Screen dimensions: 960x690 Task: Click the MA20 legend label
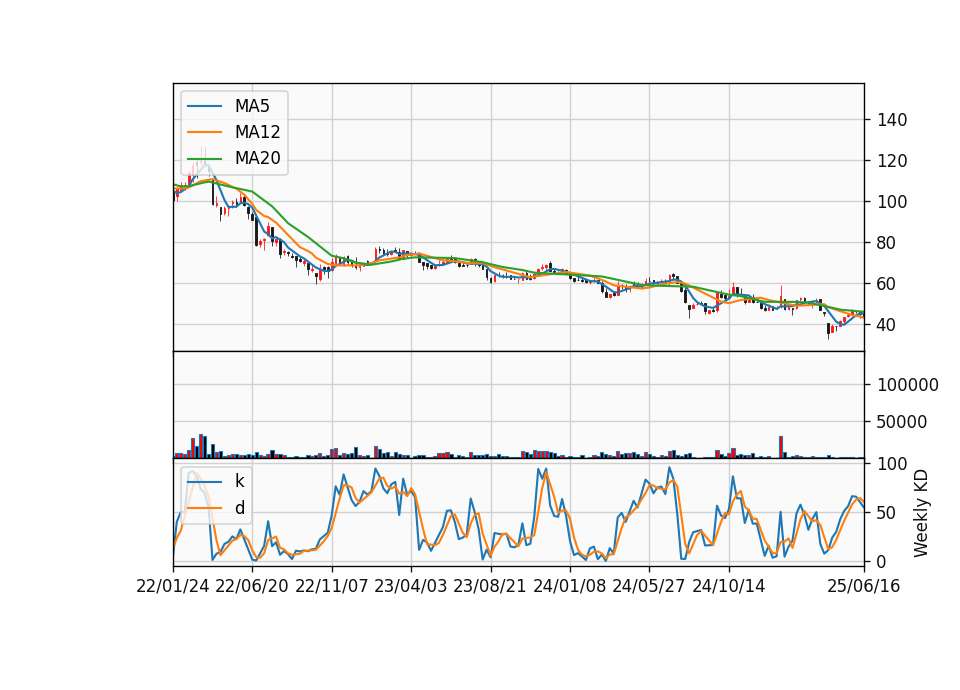[x=257, y=158]
